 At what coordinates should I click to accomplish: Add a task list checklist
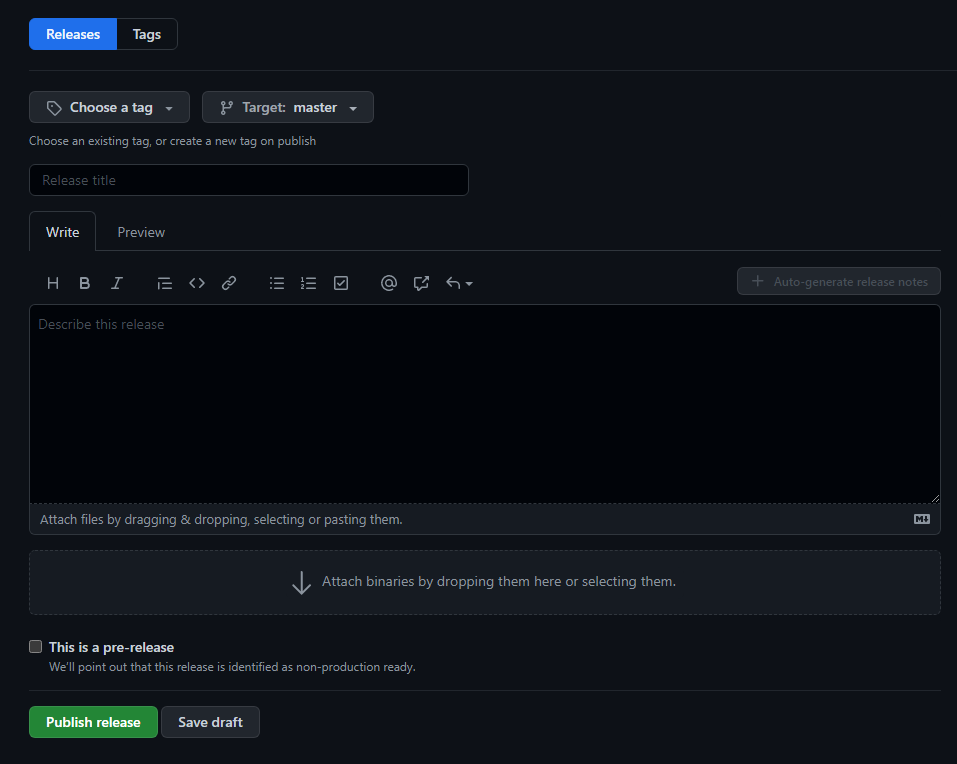340,283
